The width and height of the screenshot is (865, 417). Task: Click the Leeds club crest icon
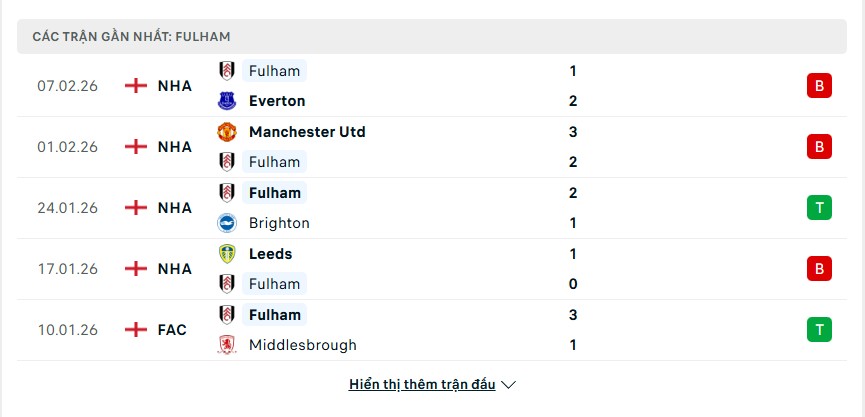point(227,254)
